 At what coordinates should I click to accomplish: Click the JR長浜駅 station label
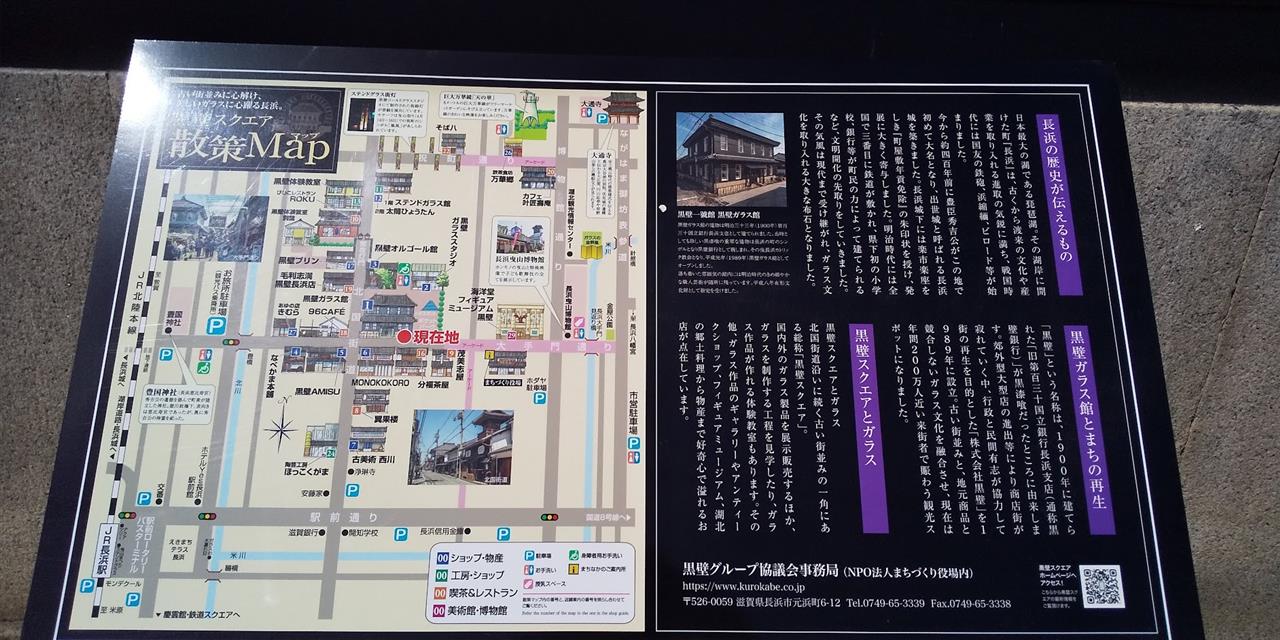pyautogui.click(x=104, y=551)
